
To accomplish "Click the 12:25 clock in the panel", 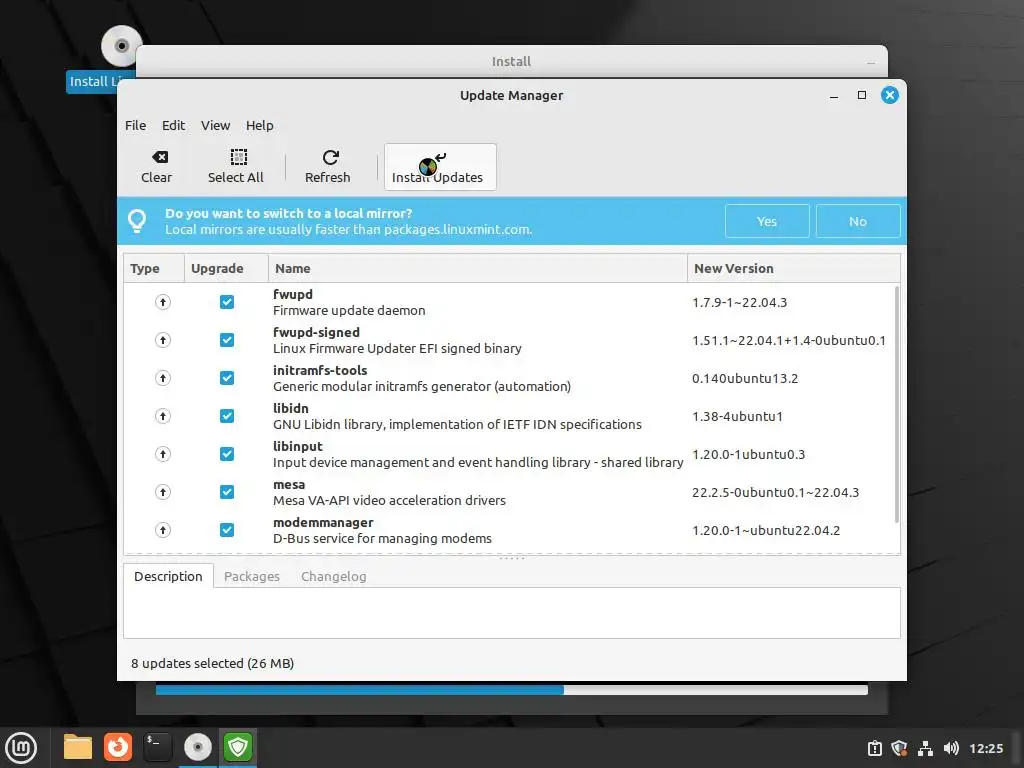I will pos(986,748).
